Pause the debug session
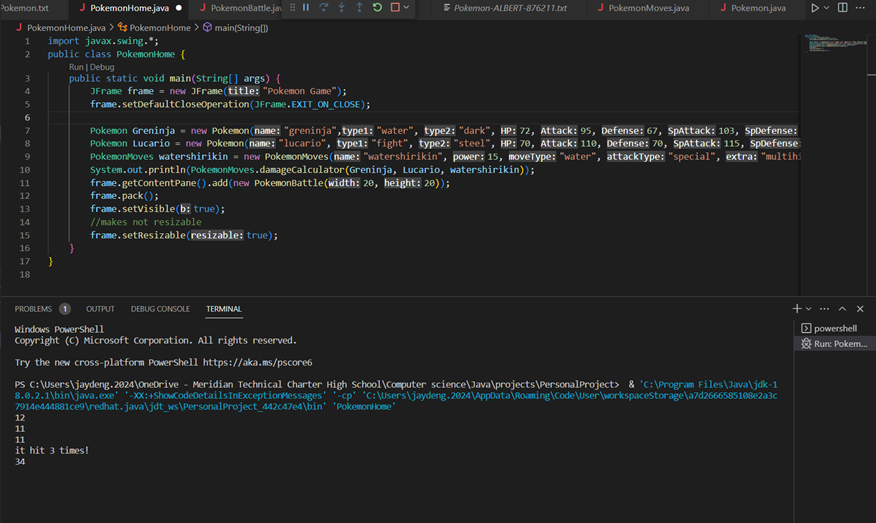This screenshot has height=523, width=876. tap(306, 8)
